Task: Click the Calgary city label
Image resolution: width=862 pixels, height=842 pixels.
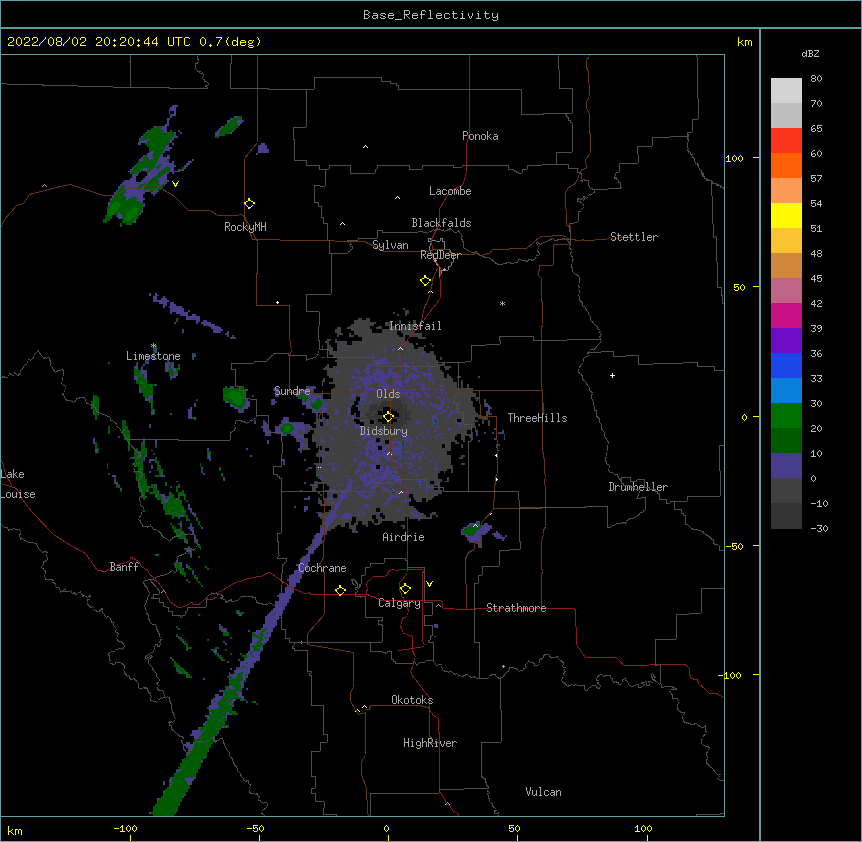Action: 399,603
